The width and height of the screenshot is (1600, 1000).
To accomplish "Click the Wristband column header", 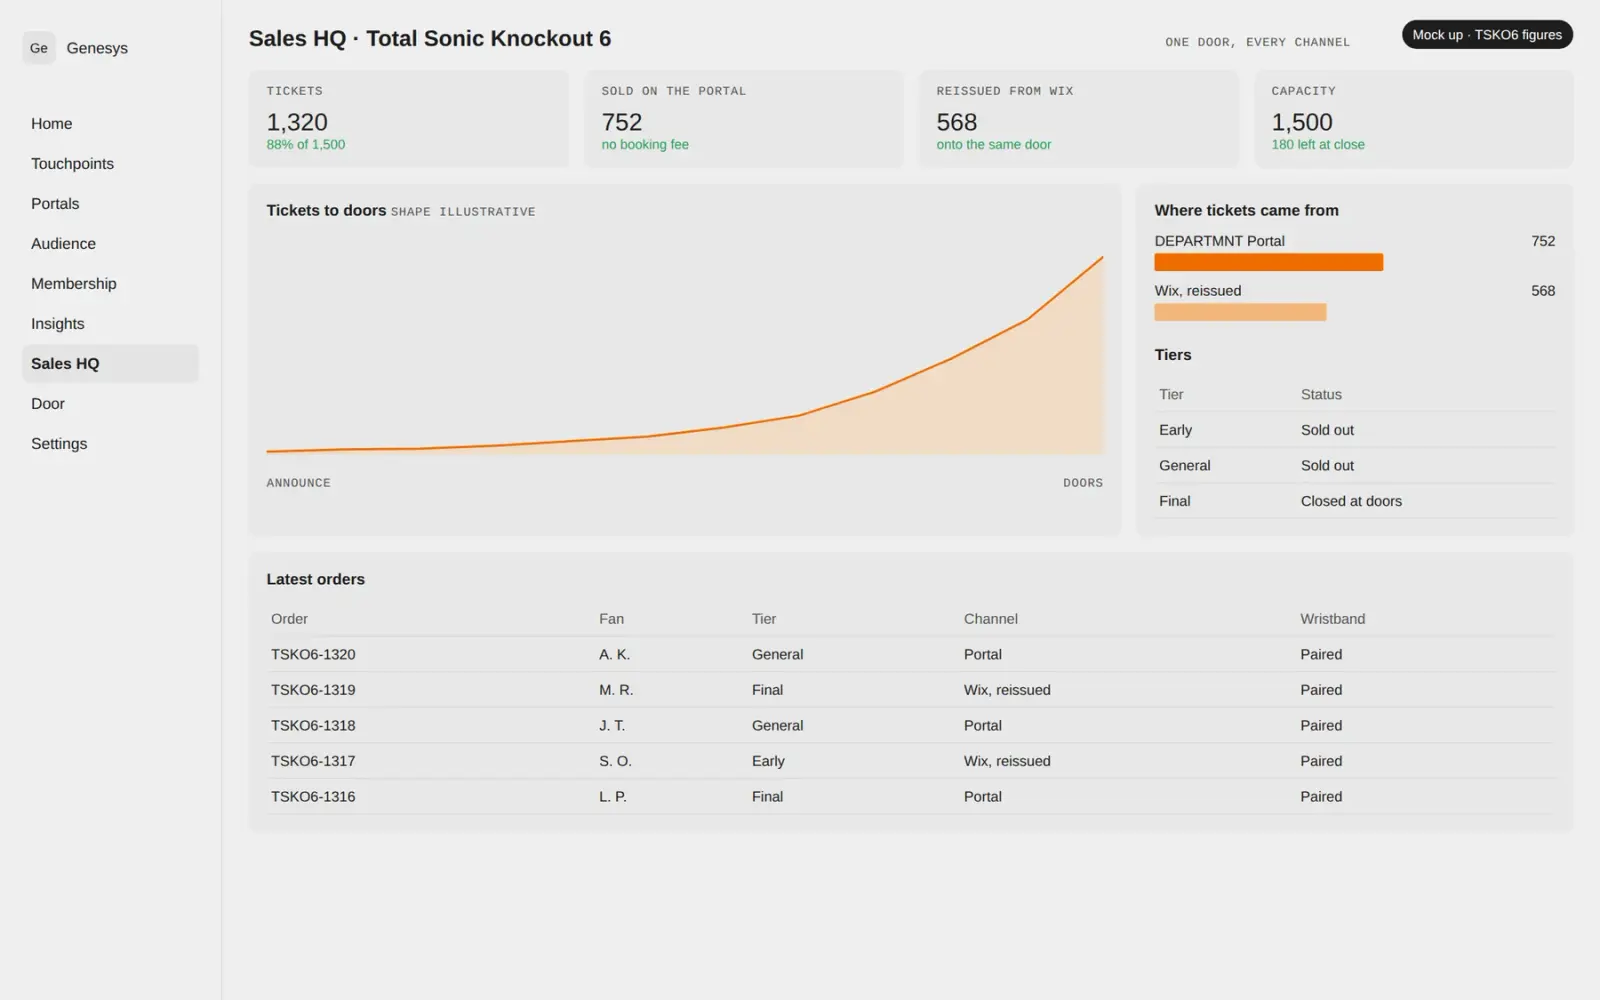I will click(x=1332, y=619).
